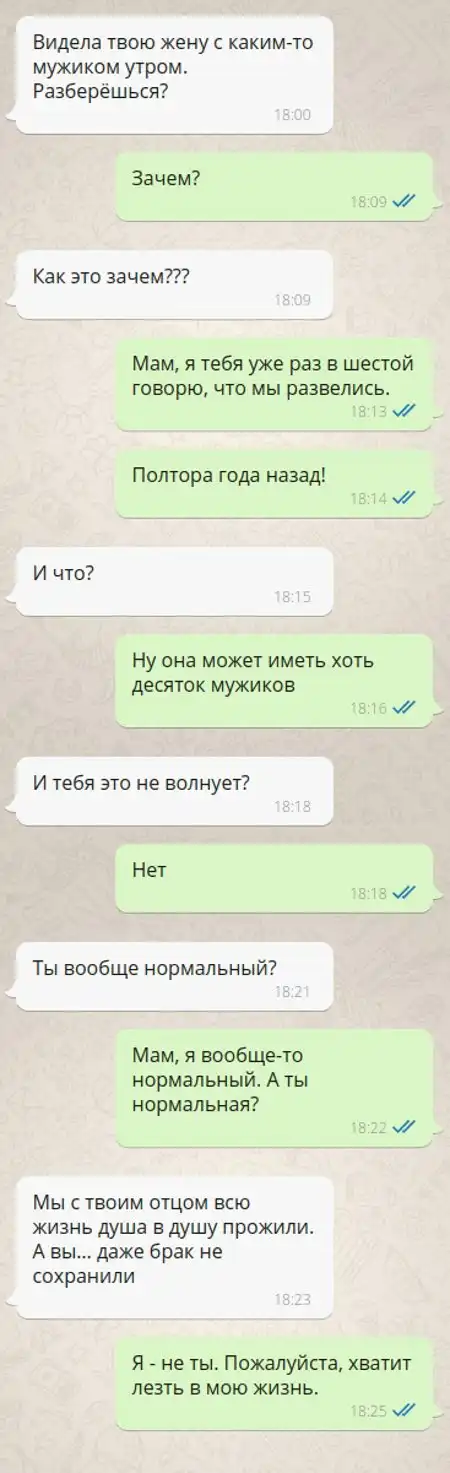Click read checkmarks on 'Я - не ты' message
The height and width of the screenshot is (1473, 450).
(x=405, y=1410)
